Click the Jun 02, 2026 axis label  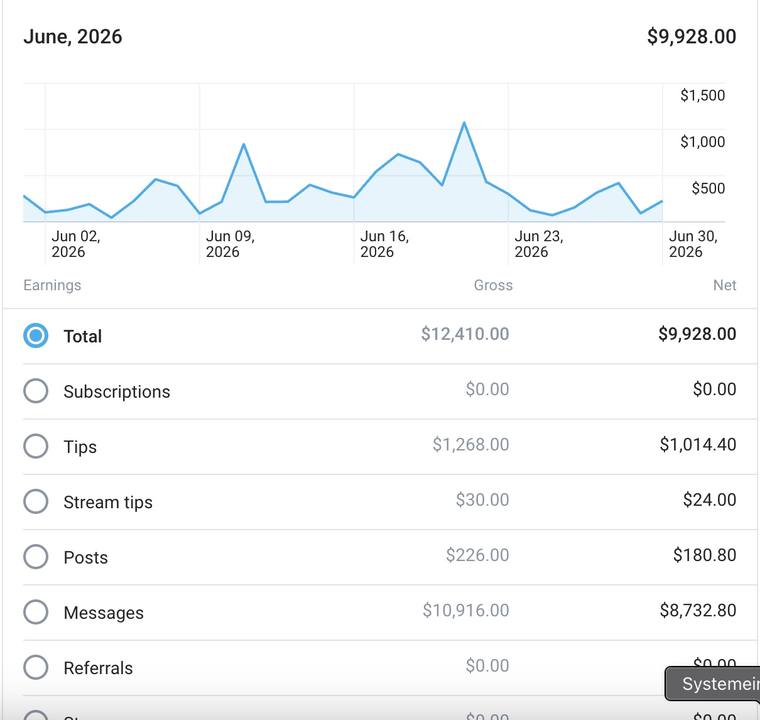coord(76,244)
